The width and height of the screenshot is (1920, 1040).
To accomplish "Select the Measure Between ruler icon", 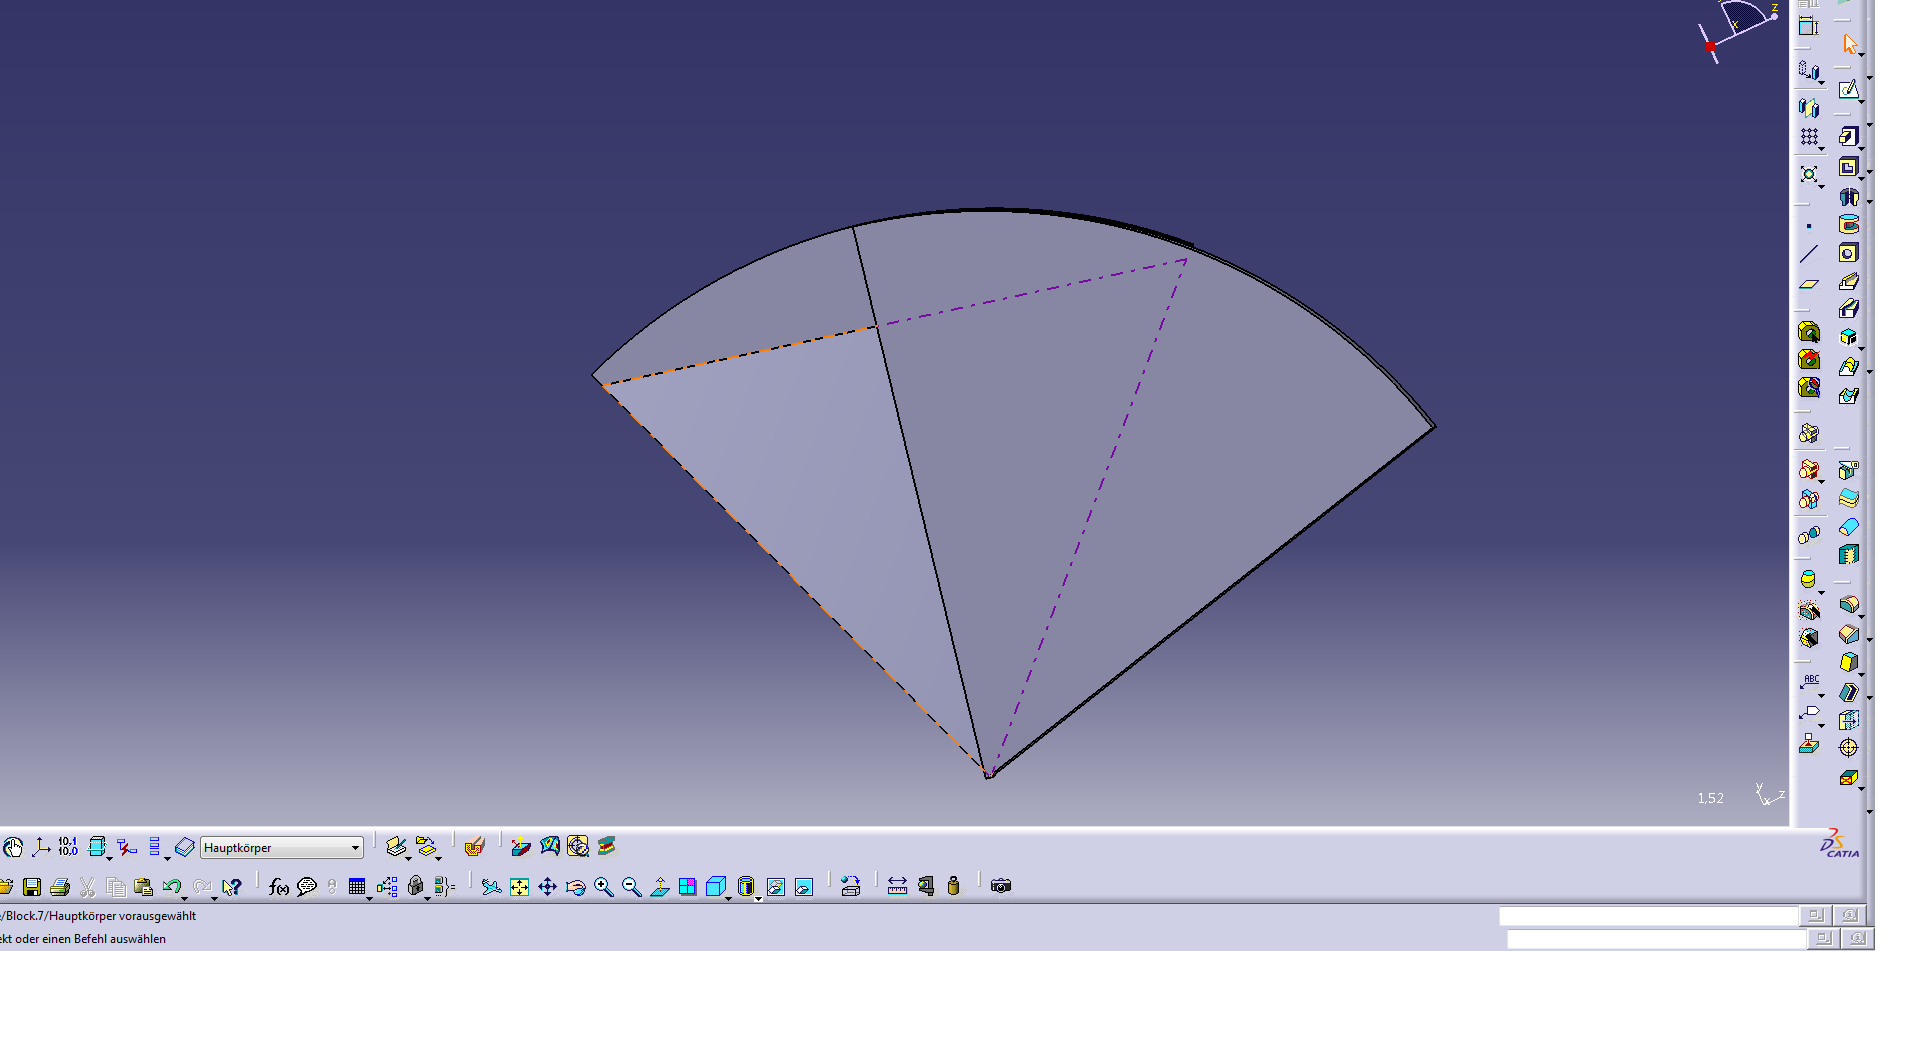I will 897,886.
